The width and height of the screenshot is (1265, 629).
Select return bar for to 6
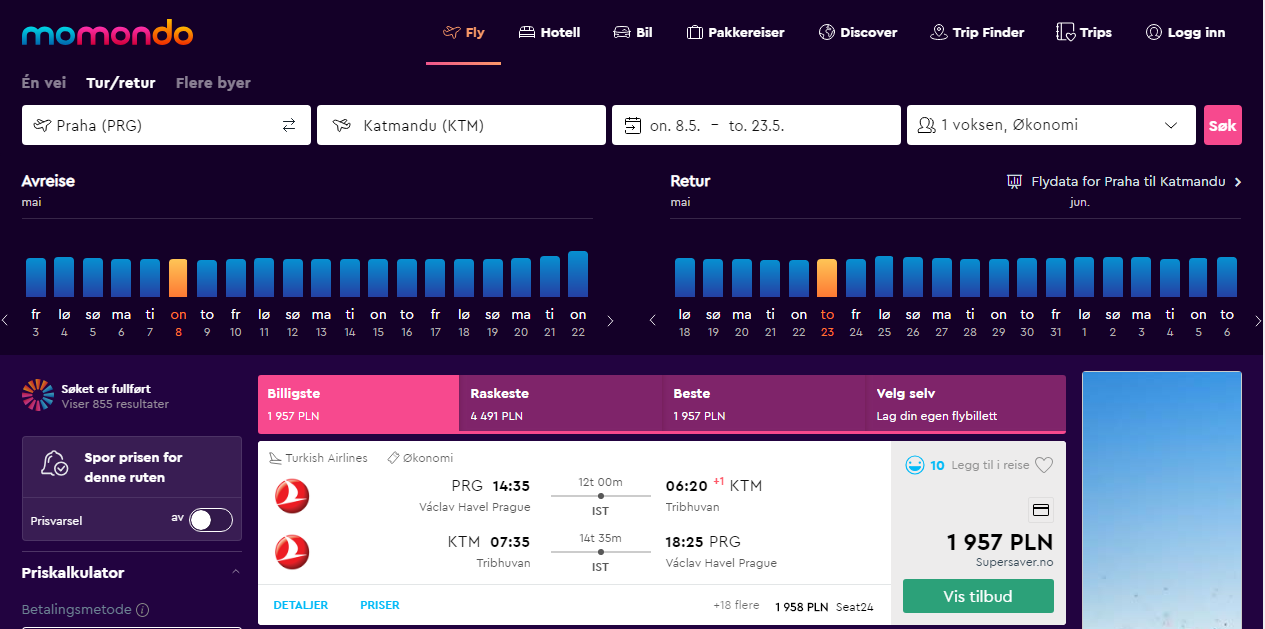[1227, 277]
